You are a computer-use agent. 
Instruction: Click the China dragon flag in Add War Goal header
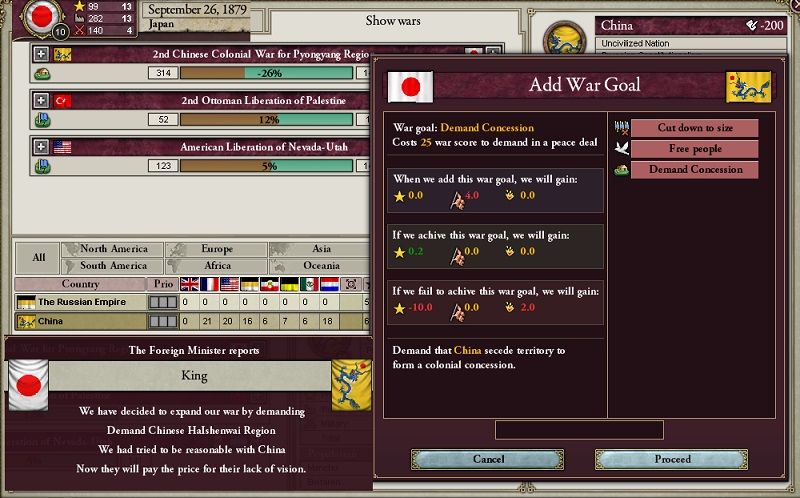748,86
